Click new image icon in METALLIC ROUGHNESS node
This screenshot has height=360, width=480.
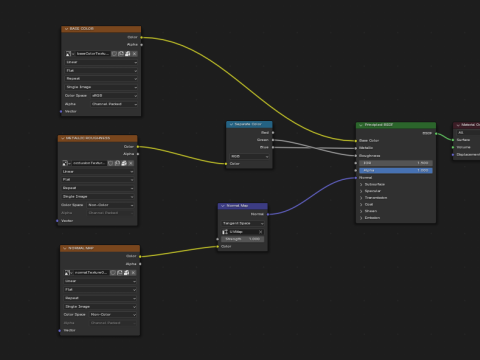[x=117, y=163]
